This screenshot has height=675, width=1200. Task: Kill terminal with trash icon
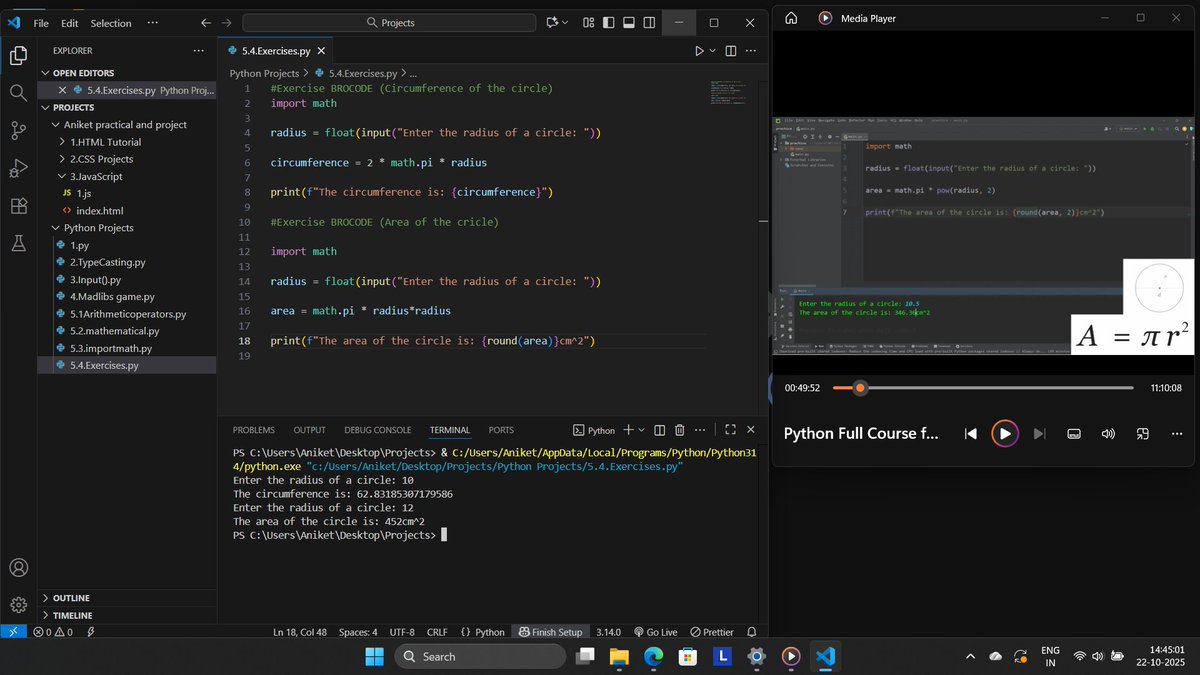tap(680, 430)
